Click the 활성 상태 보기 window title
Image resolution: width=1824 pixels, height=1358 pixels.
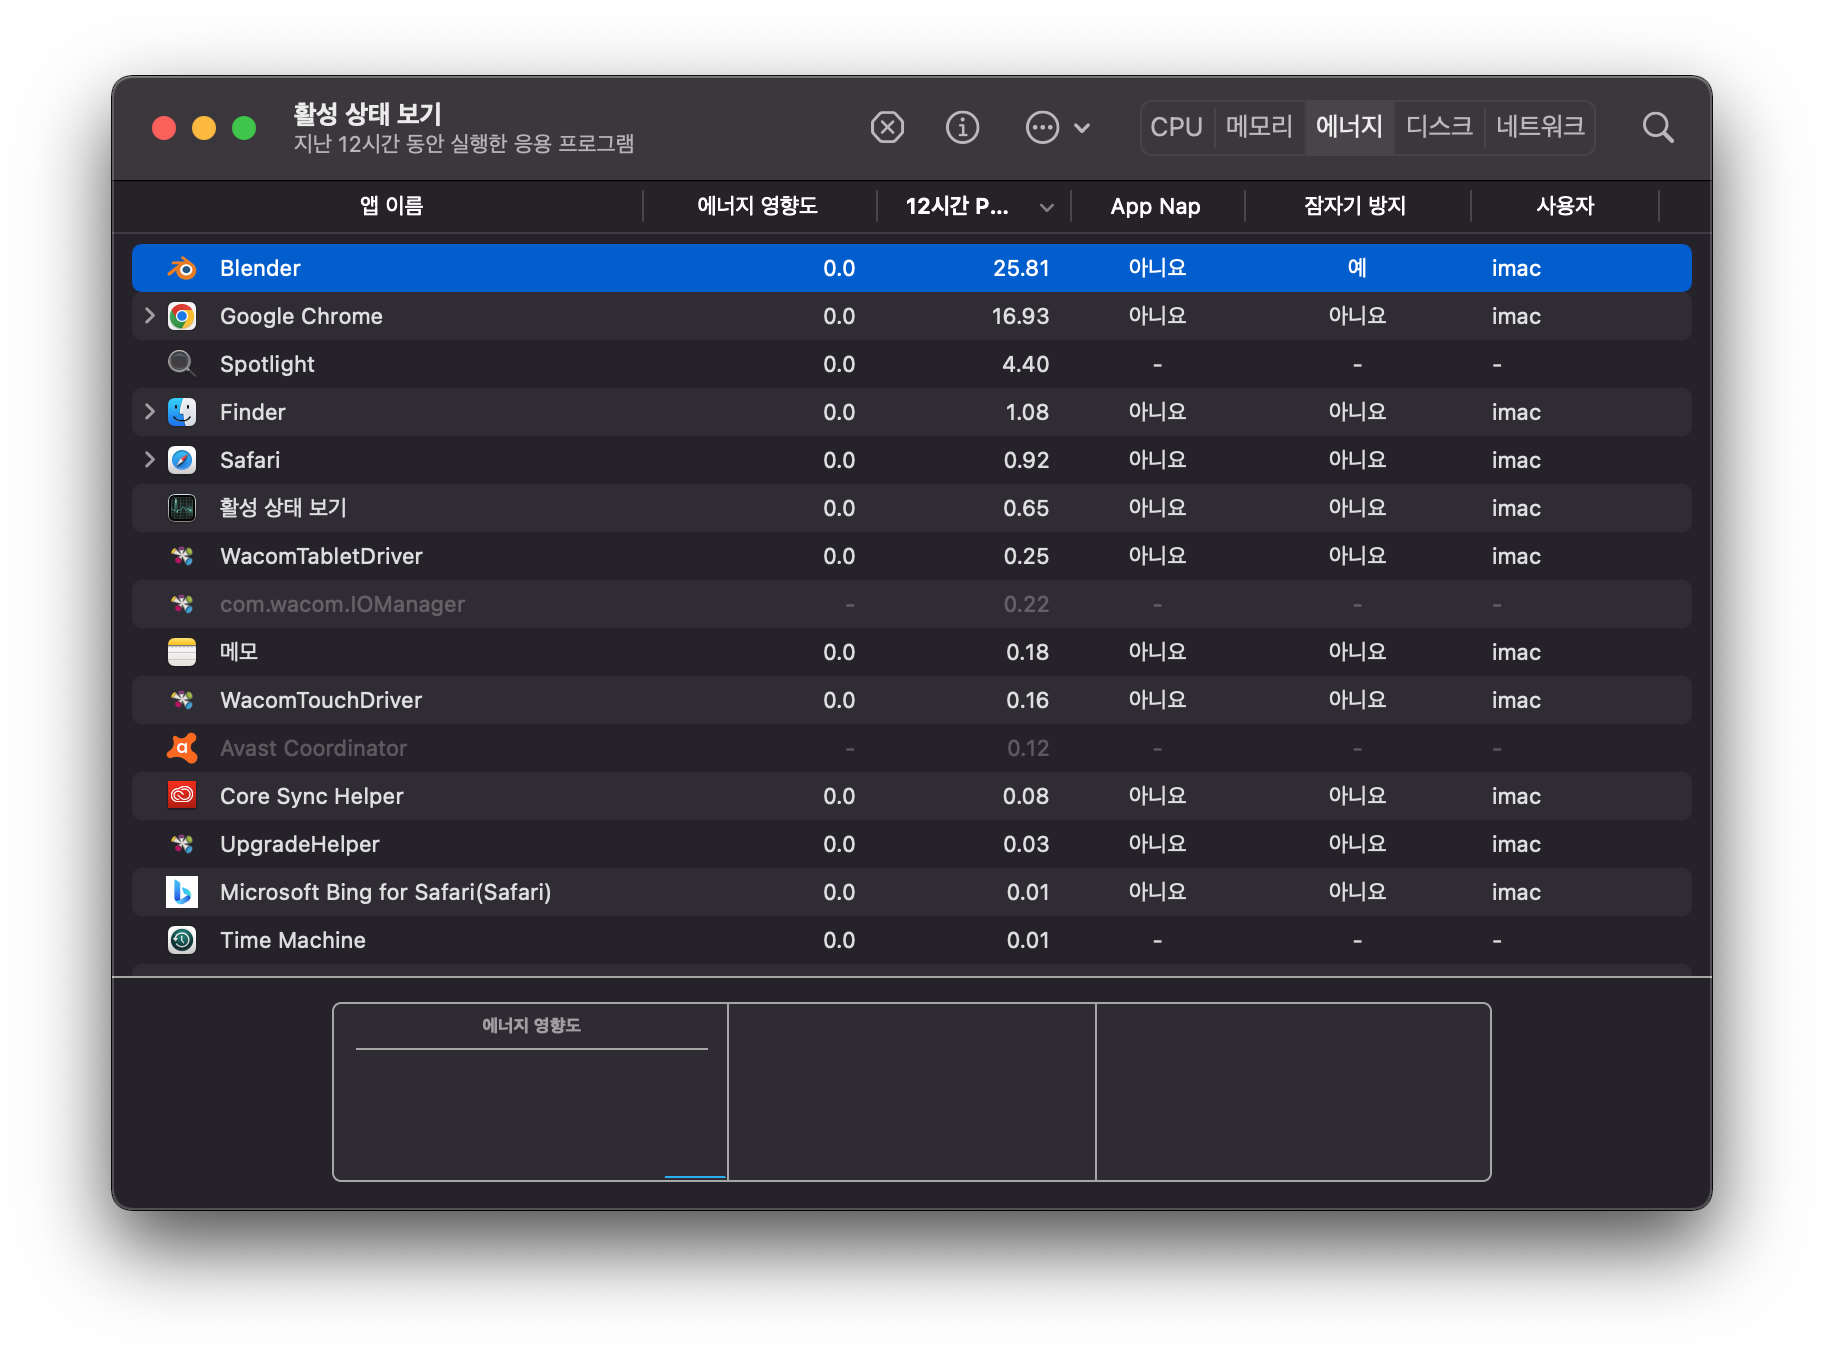[x=367, y=114]
